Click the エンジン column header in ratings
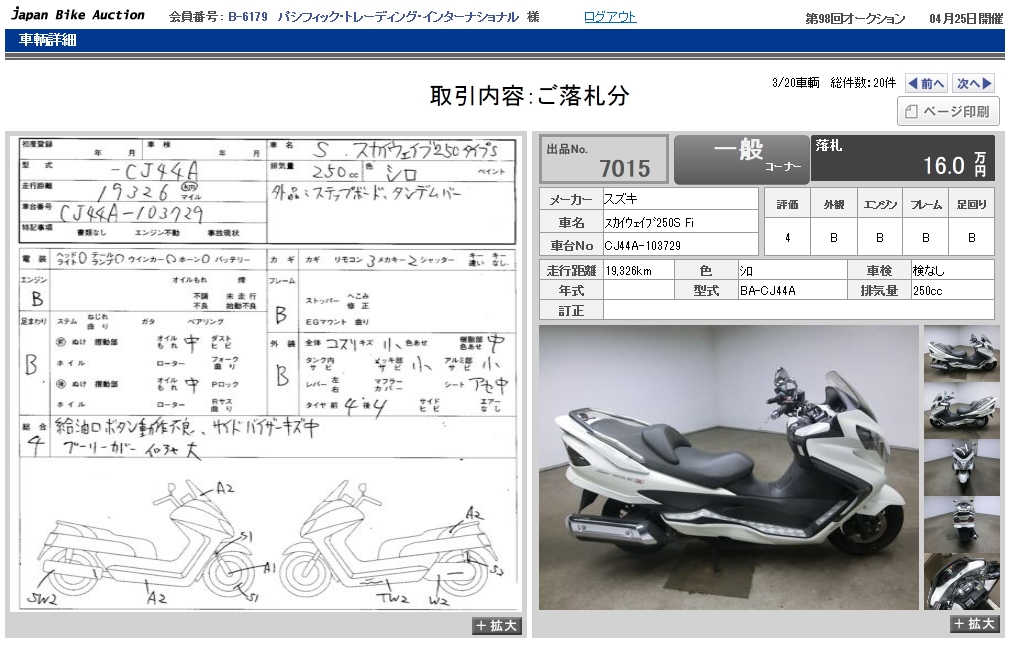 [880, 204]
